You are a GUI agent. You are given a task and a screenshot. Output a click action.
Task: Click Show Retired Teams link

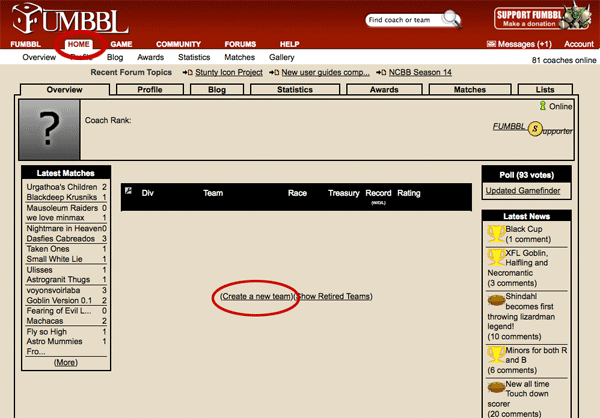[333, 296]
